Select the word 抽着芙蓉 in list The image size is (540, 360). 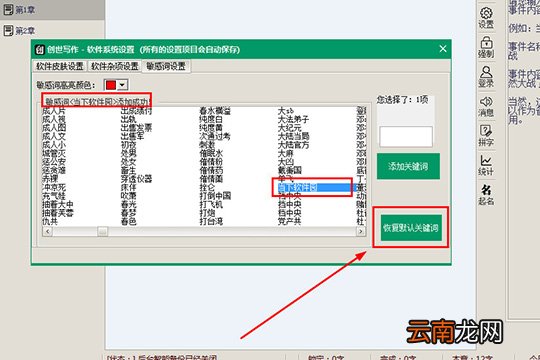[58, 213]
